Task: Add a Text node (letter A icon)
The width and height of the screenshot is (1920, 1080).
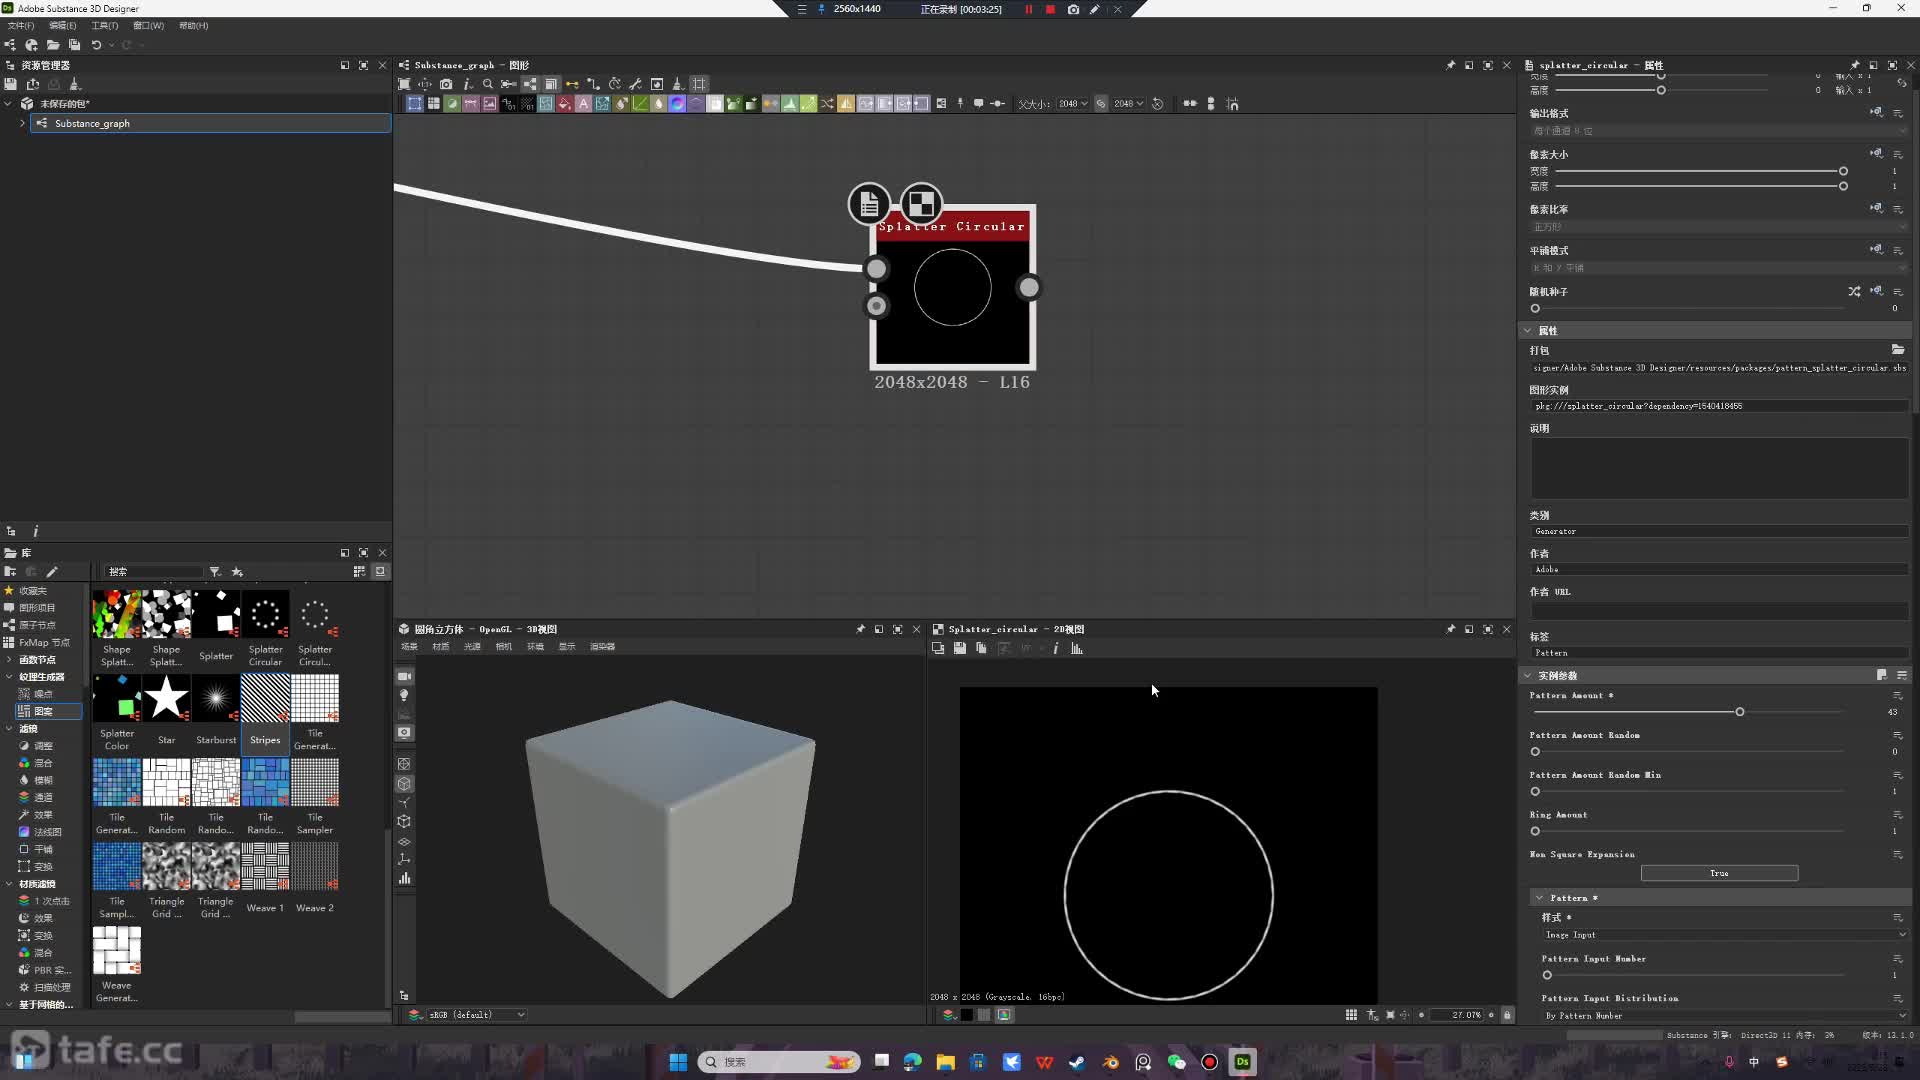Action: pyautogui.click(x=584, y=104)
